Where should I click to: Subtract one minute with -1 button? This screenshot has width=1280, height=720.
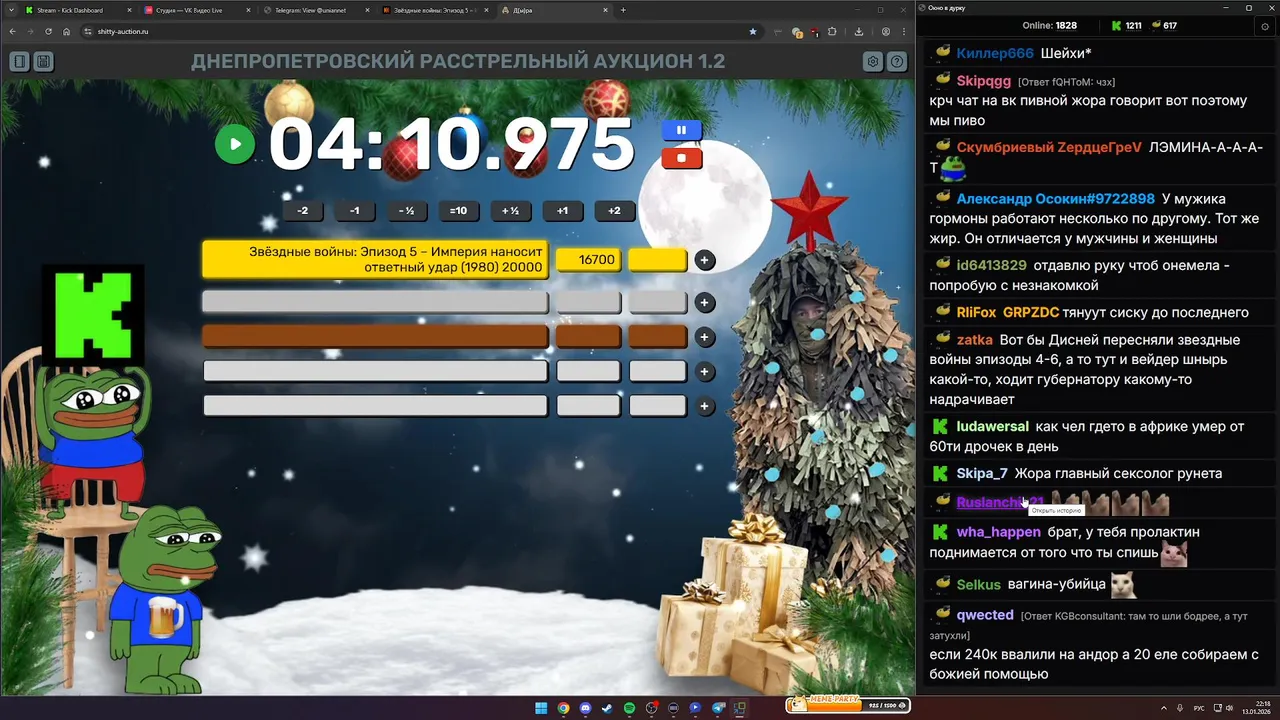[354, 211]
